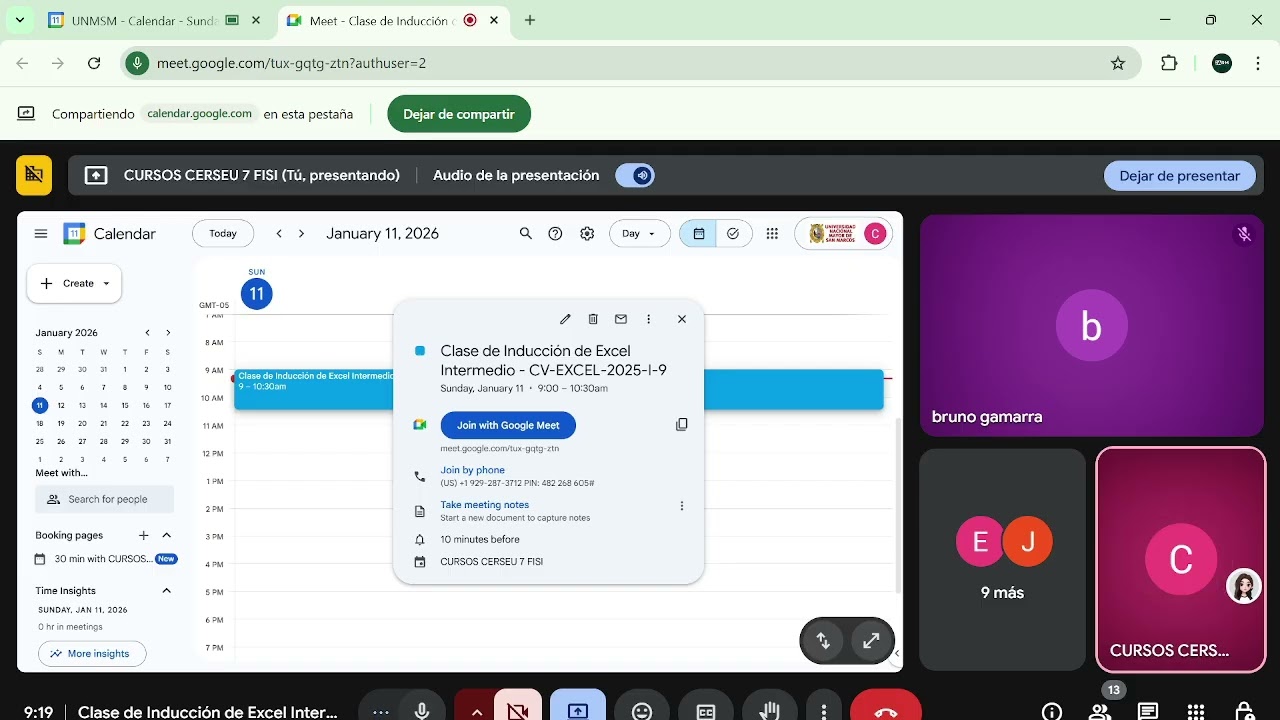The height and width of the screenshot is (720, 1280).
Task: Raise hand in the meeting
Action: click(x=769, y=711)
